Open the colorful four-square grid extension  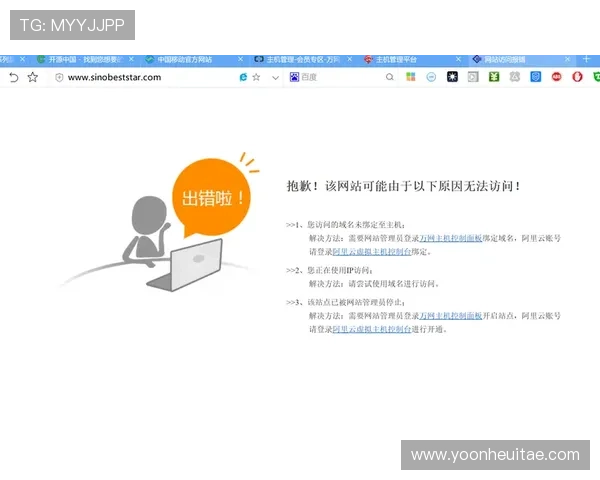pos(411,77)
